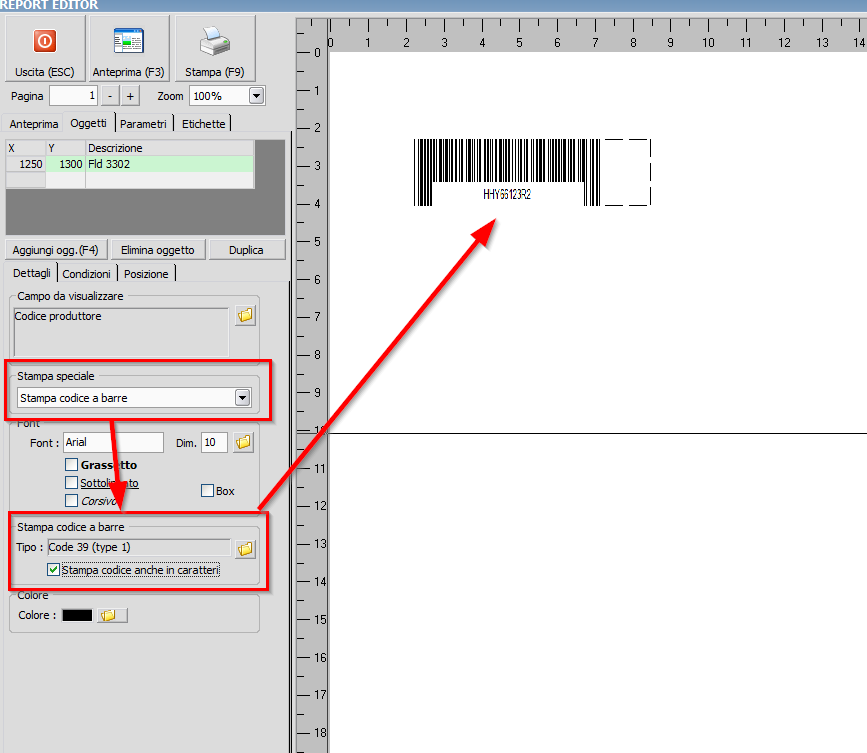Open Anteprima (F3) preview
This screenshot has width=867, height=753.
tap(129, 49)
